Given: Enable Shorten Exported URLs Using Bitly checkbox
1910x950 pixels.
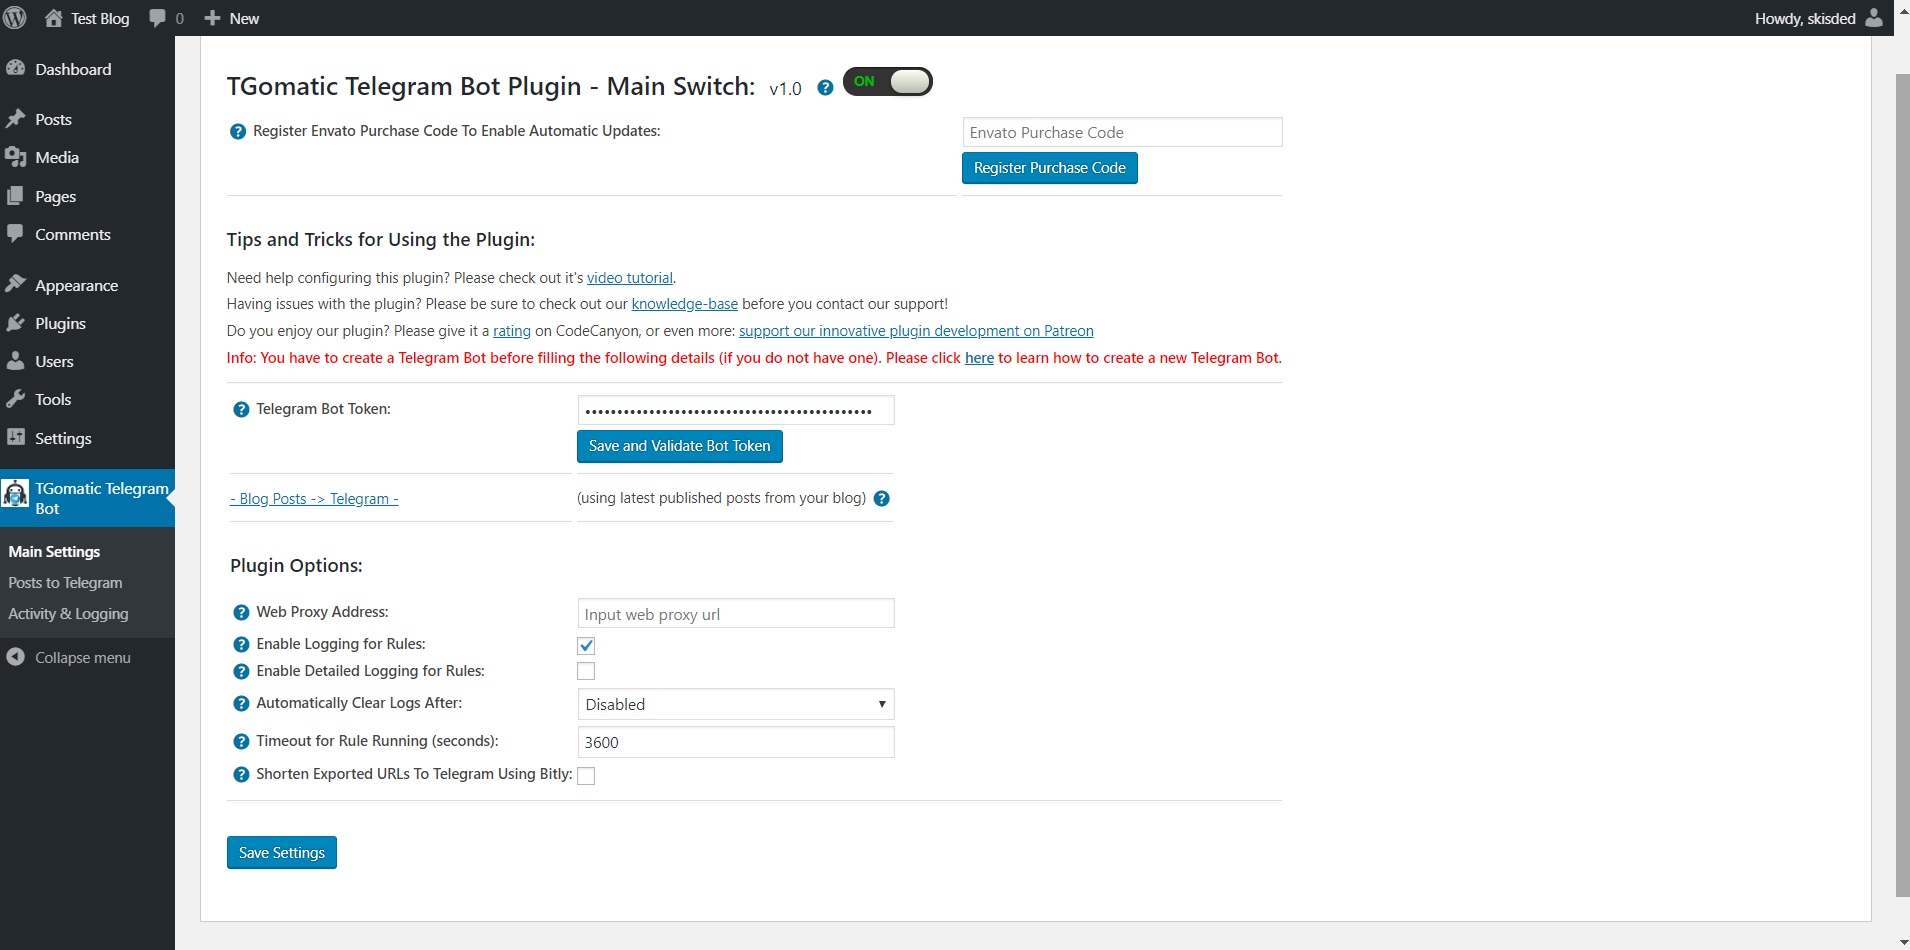Looking at the screenshot, I should [x=586, y=776].
